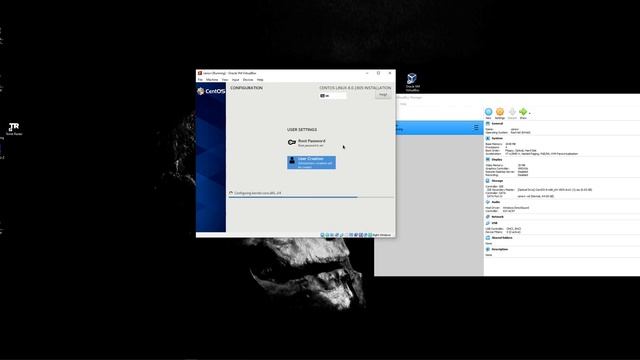Select Oracle VM VirtualBox desktop shortcut
Screen dimensions: 640x360
click(x=412, y=82)
